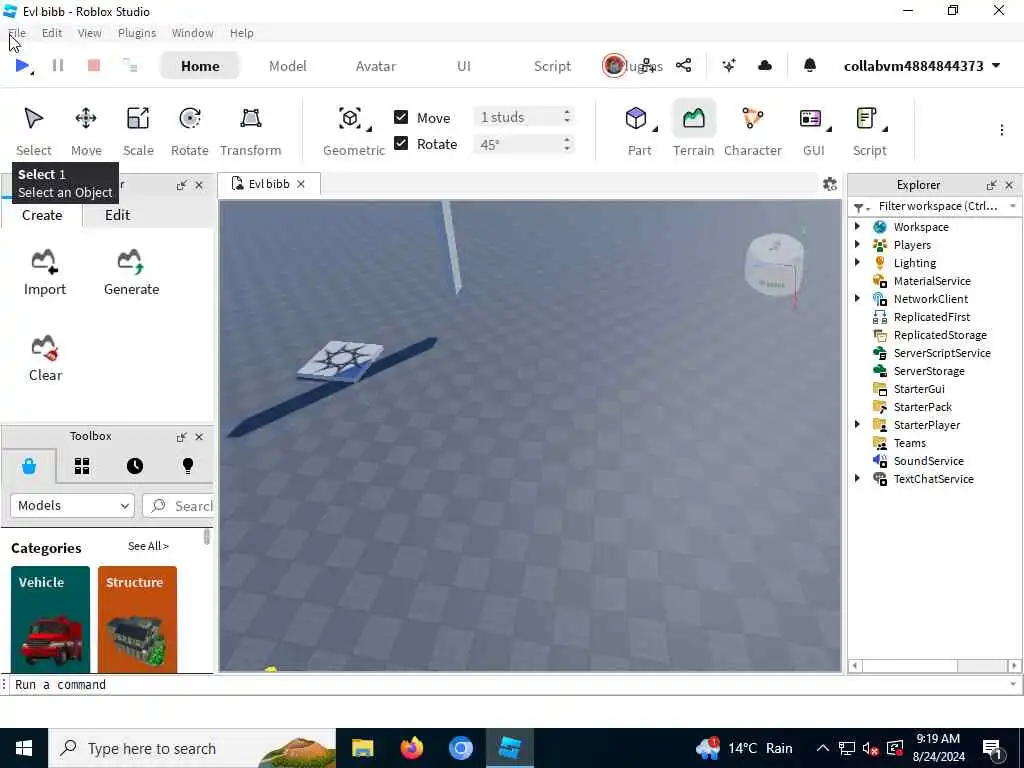Expand the StarterPlayer tree node
The width and height of the screenshot is (1024, 768).
pyautogui.click(x=857, y=424)
